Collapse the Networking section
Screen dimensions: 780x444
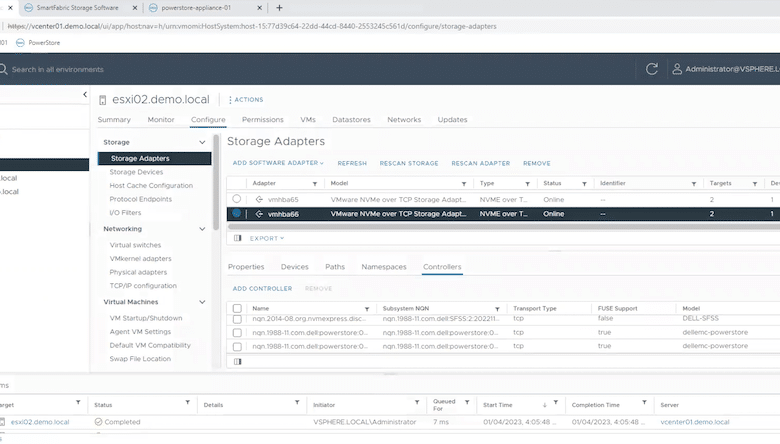[202, 229]
